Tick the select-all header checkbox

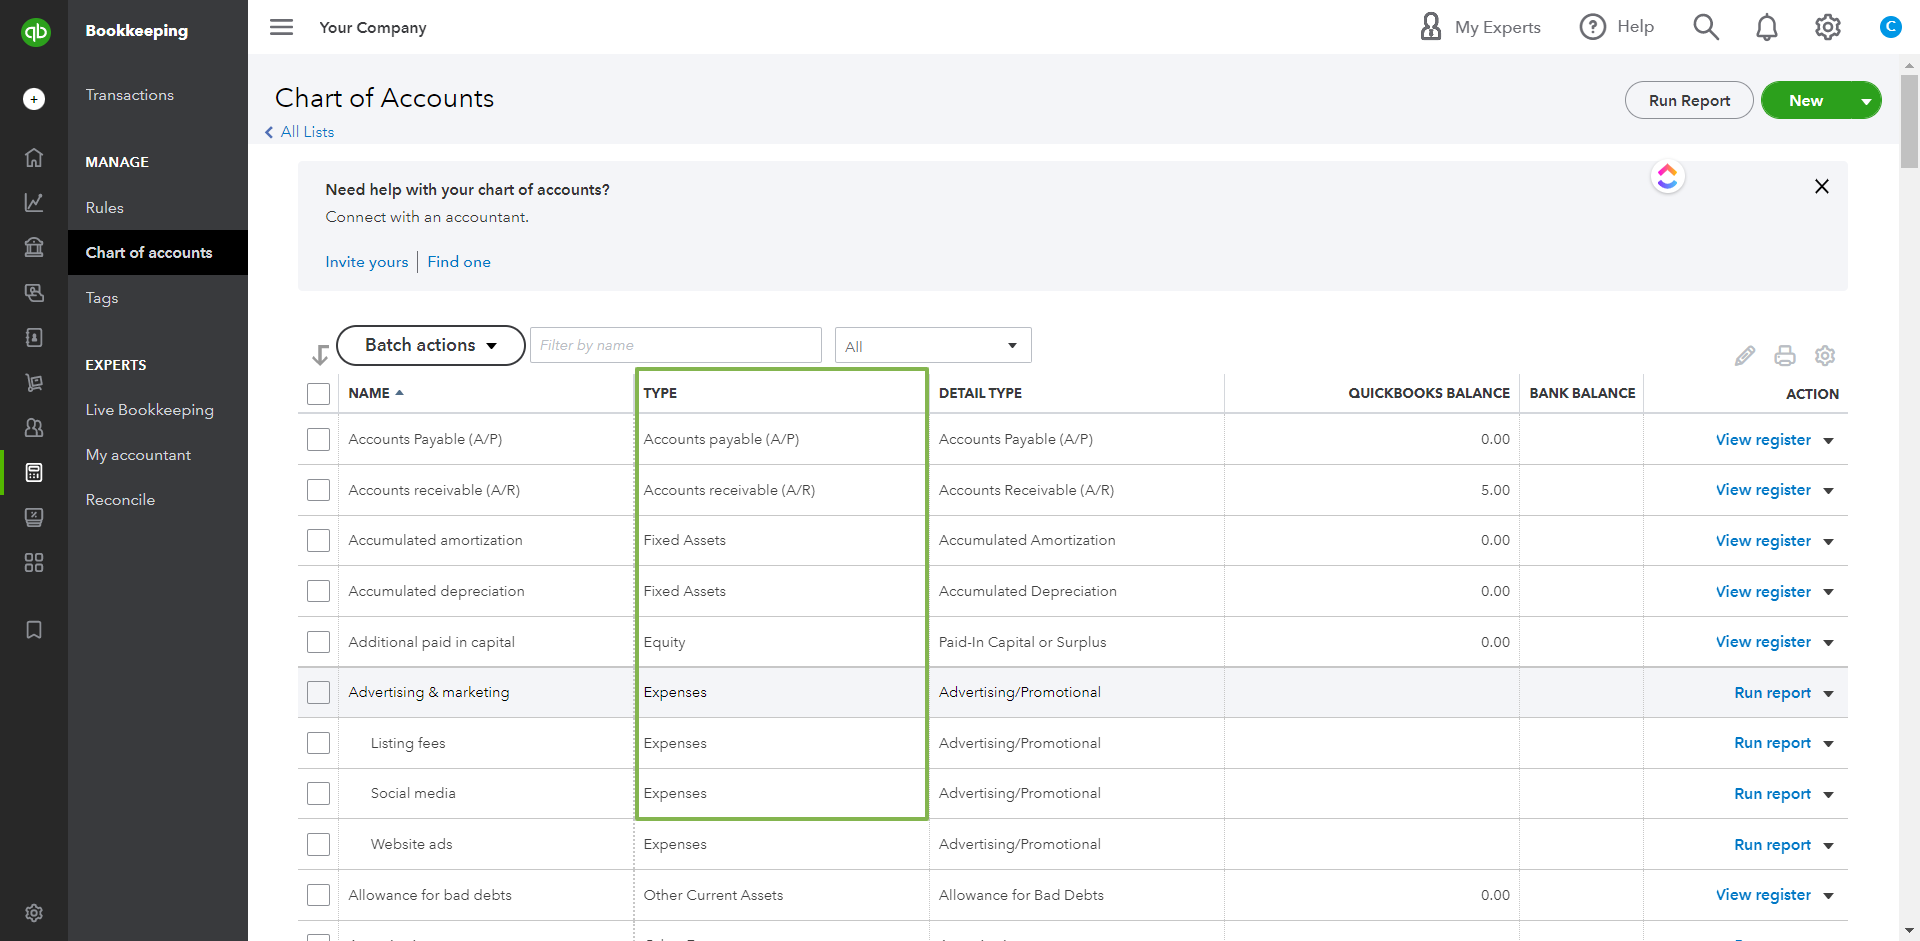pyautogui.click(x=318, y=394)
